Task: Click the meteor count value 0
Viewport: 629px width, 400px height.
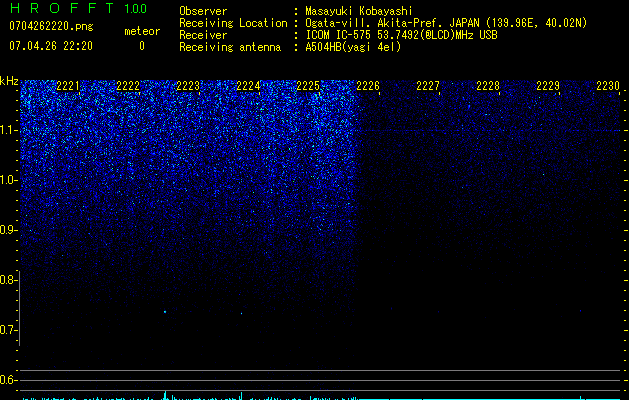Action: pyautogui.click(x=142, y=46)
